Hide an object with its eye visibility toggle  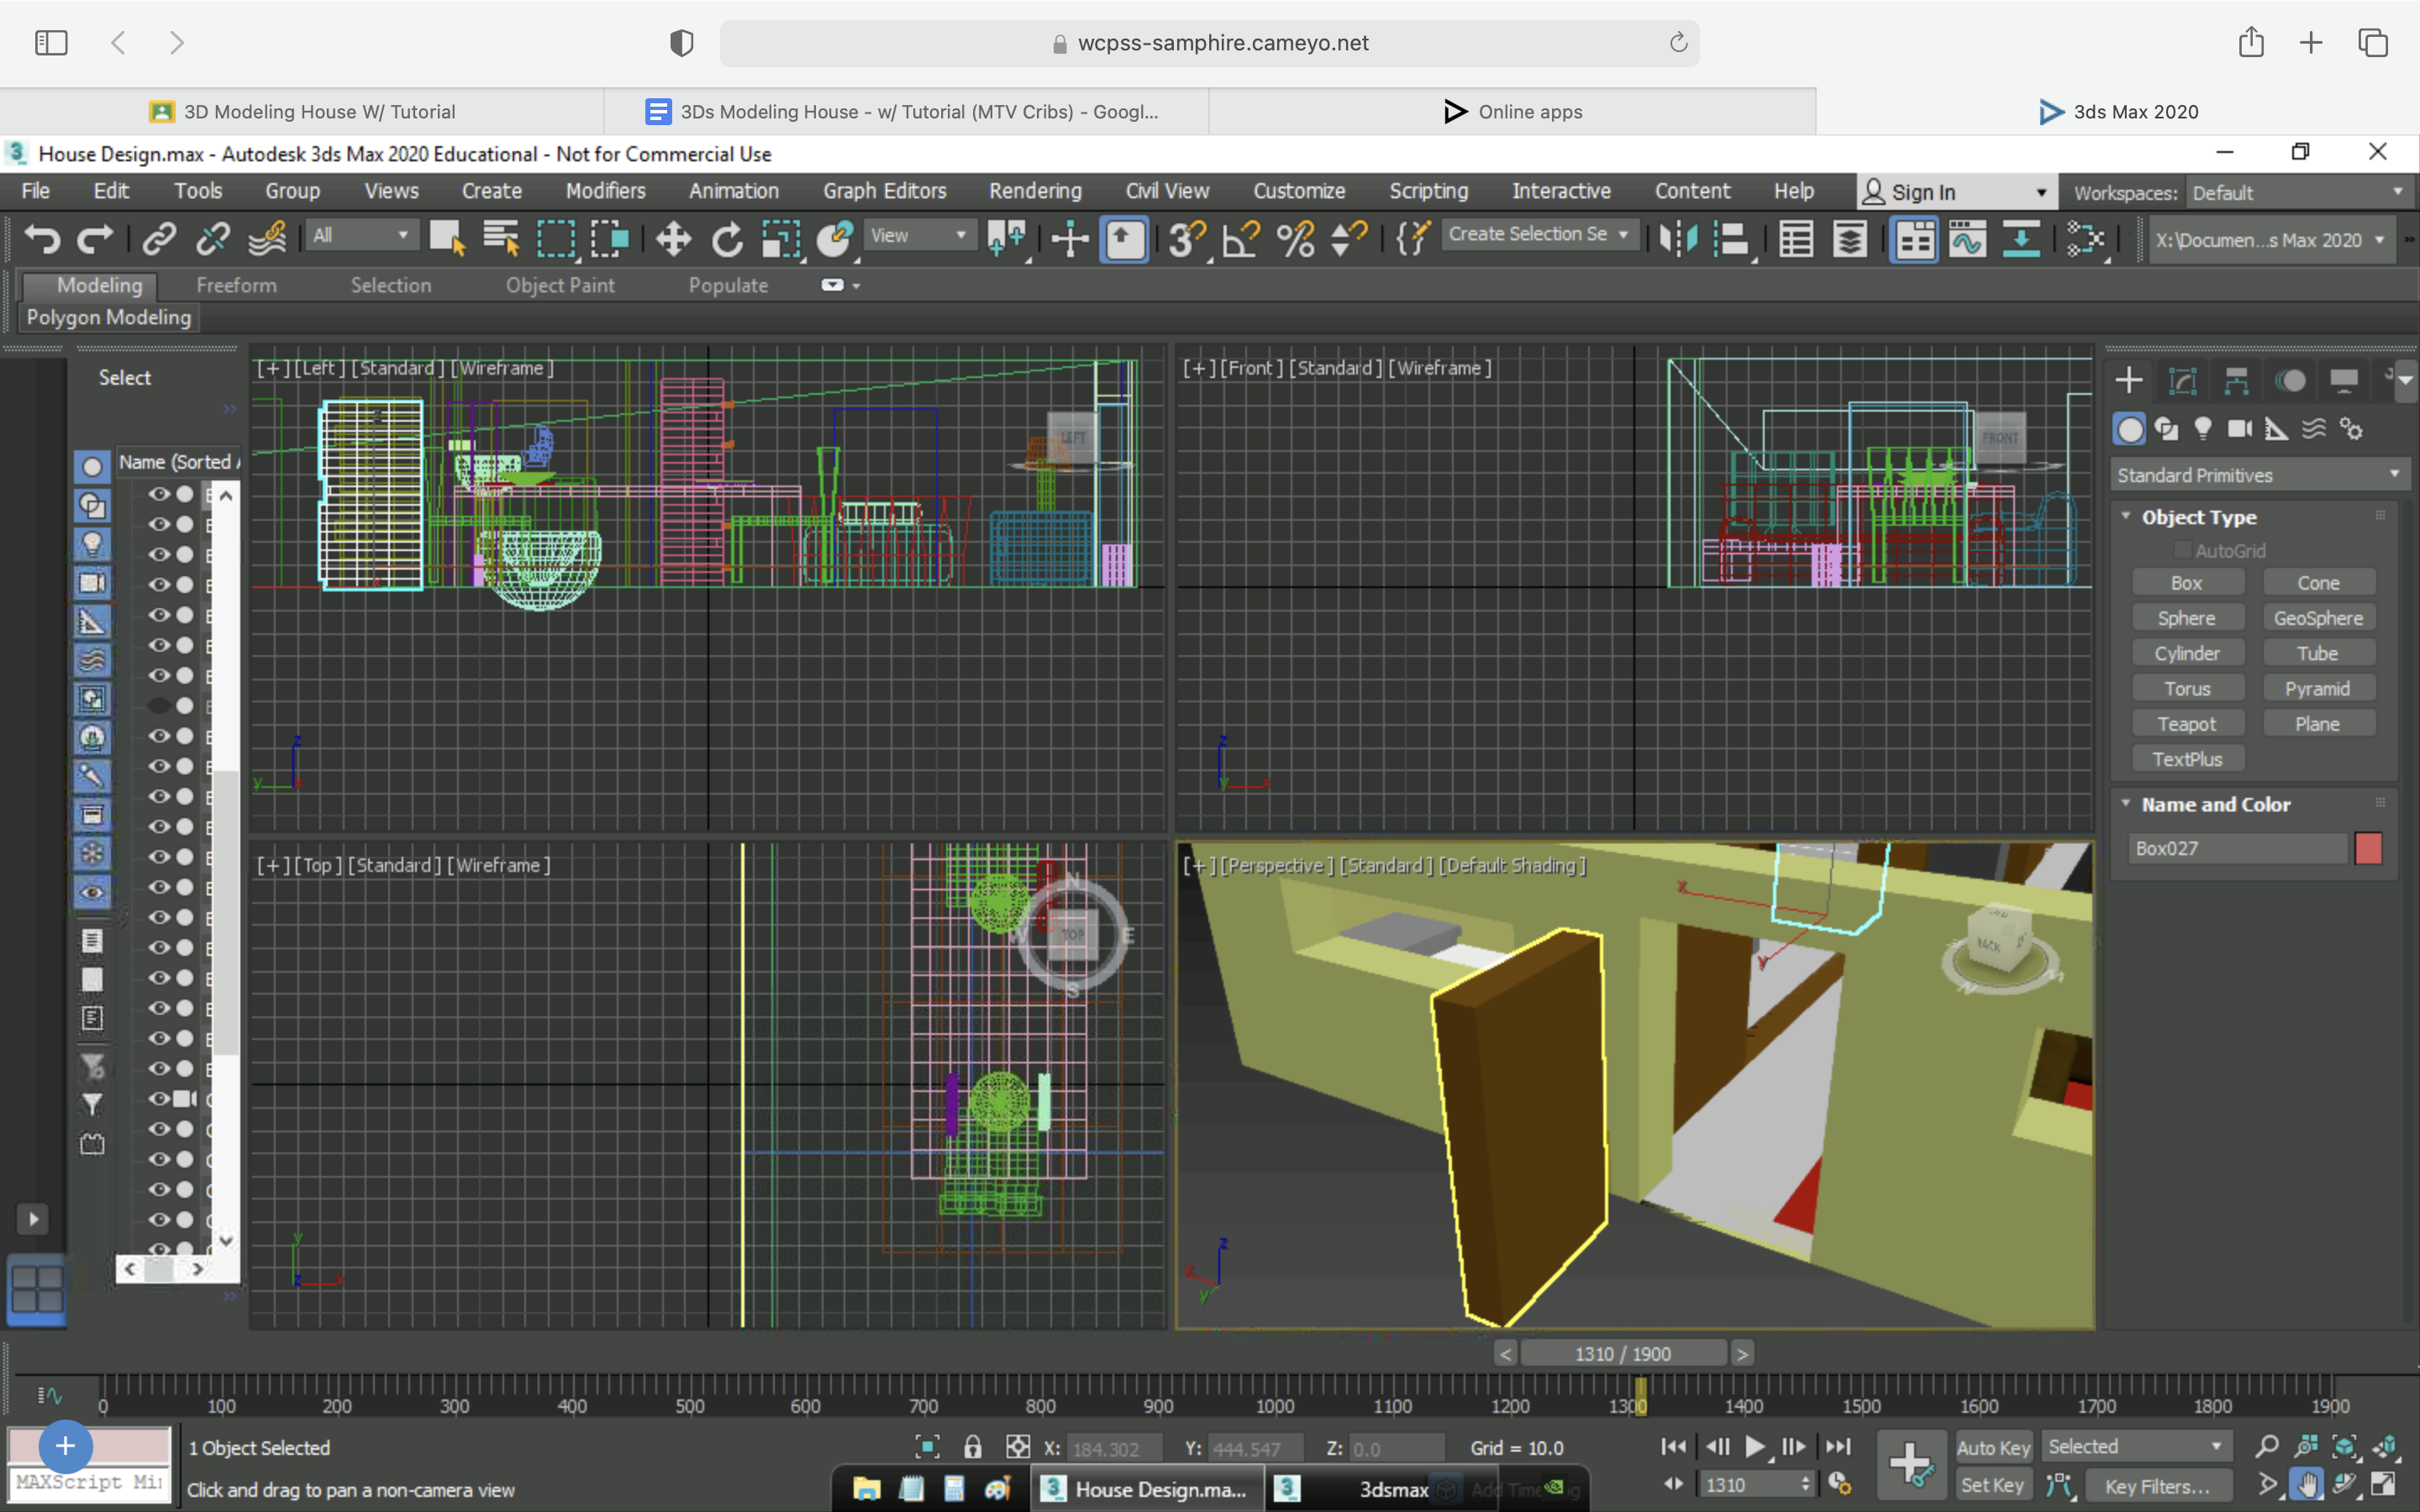(x=160, y=493)
